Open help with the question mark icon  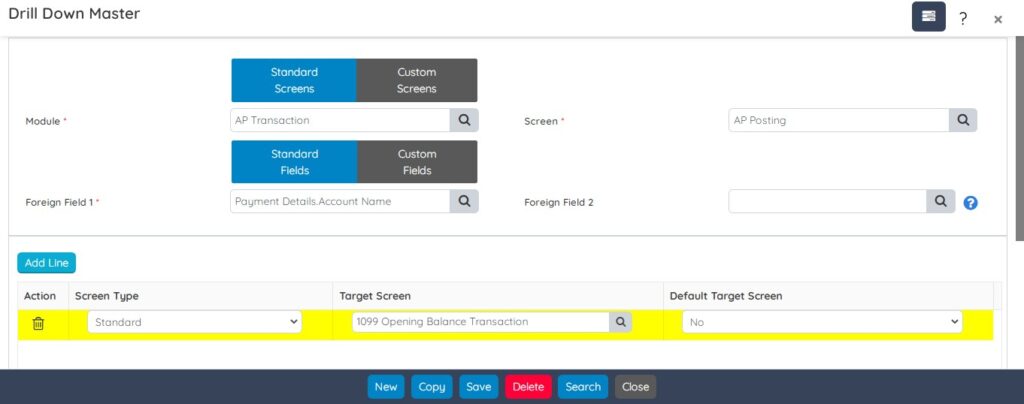(x=963, y=18)
